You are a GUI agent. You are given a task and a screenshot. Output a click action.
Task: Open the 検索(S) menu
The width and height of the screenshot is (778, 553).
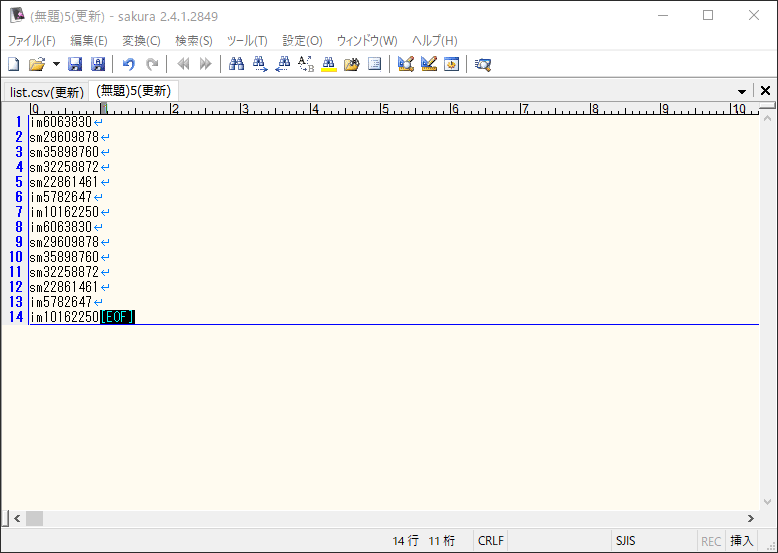click(194, 41)
